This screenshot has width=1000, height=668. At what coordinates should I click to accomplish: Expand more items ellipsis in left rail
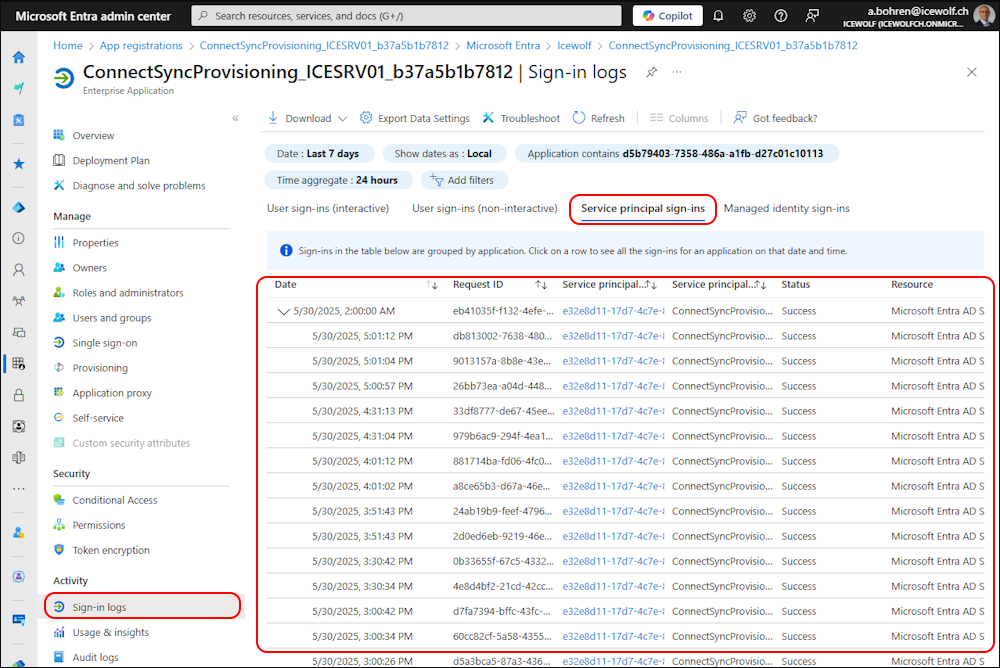coord(18,489)
